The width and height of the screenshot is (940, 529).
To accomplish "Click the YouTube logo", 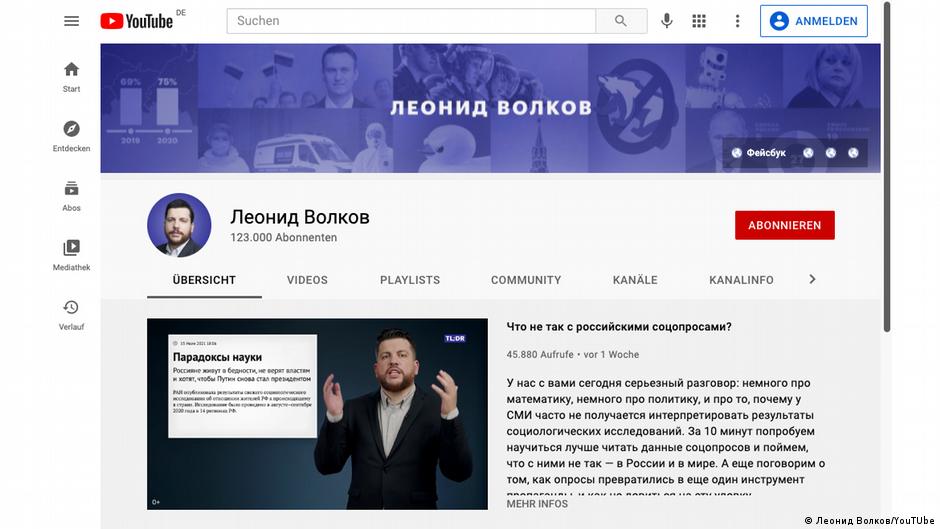I will pos(137,21).
